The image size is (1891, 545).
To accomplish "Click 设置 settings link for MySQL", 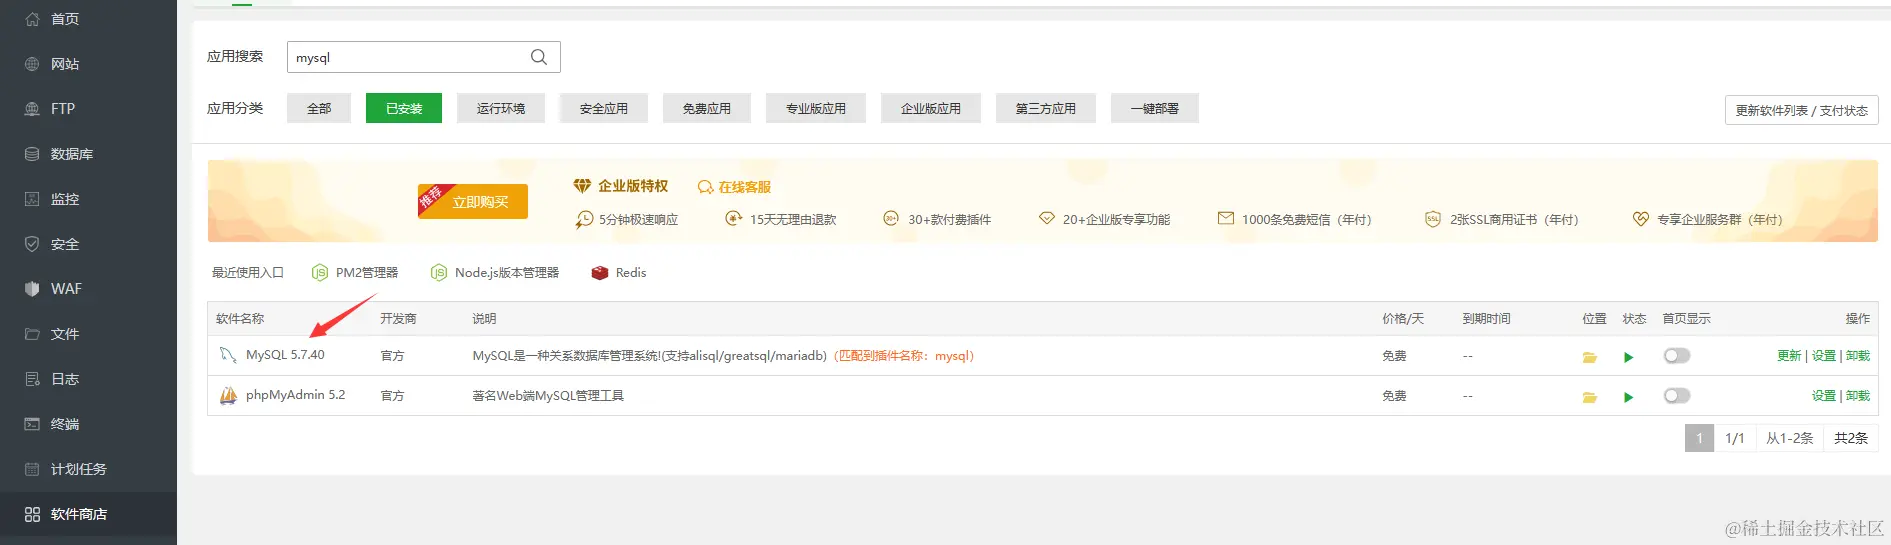I will (1824, 356).
